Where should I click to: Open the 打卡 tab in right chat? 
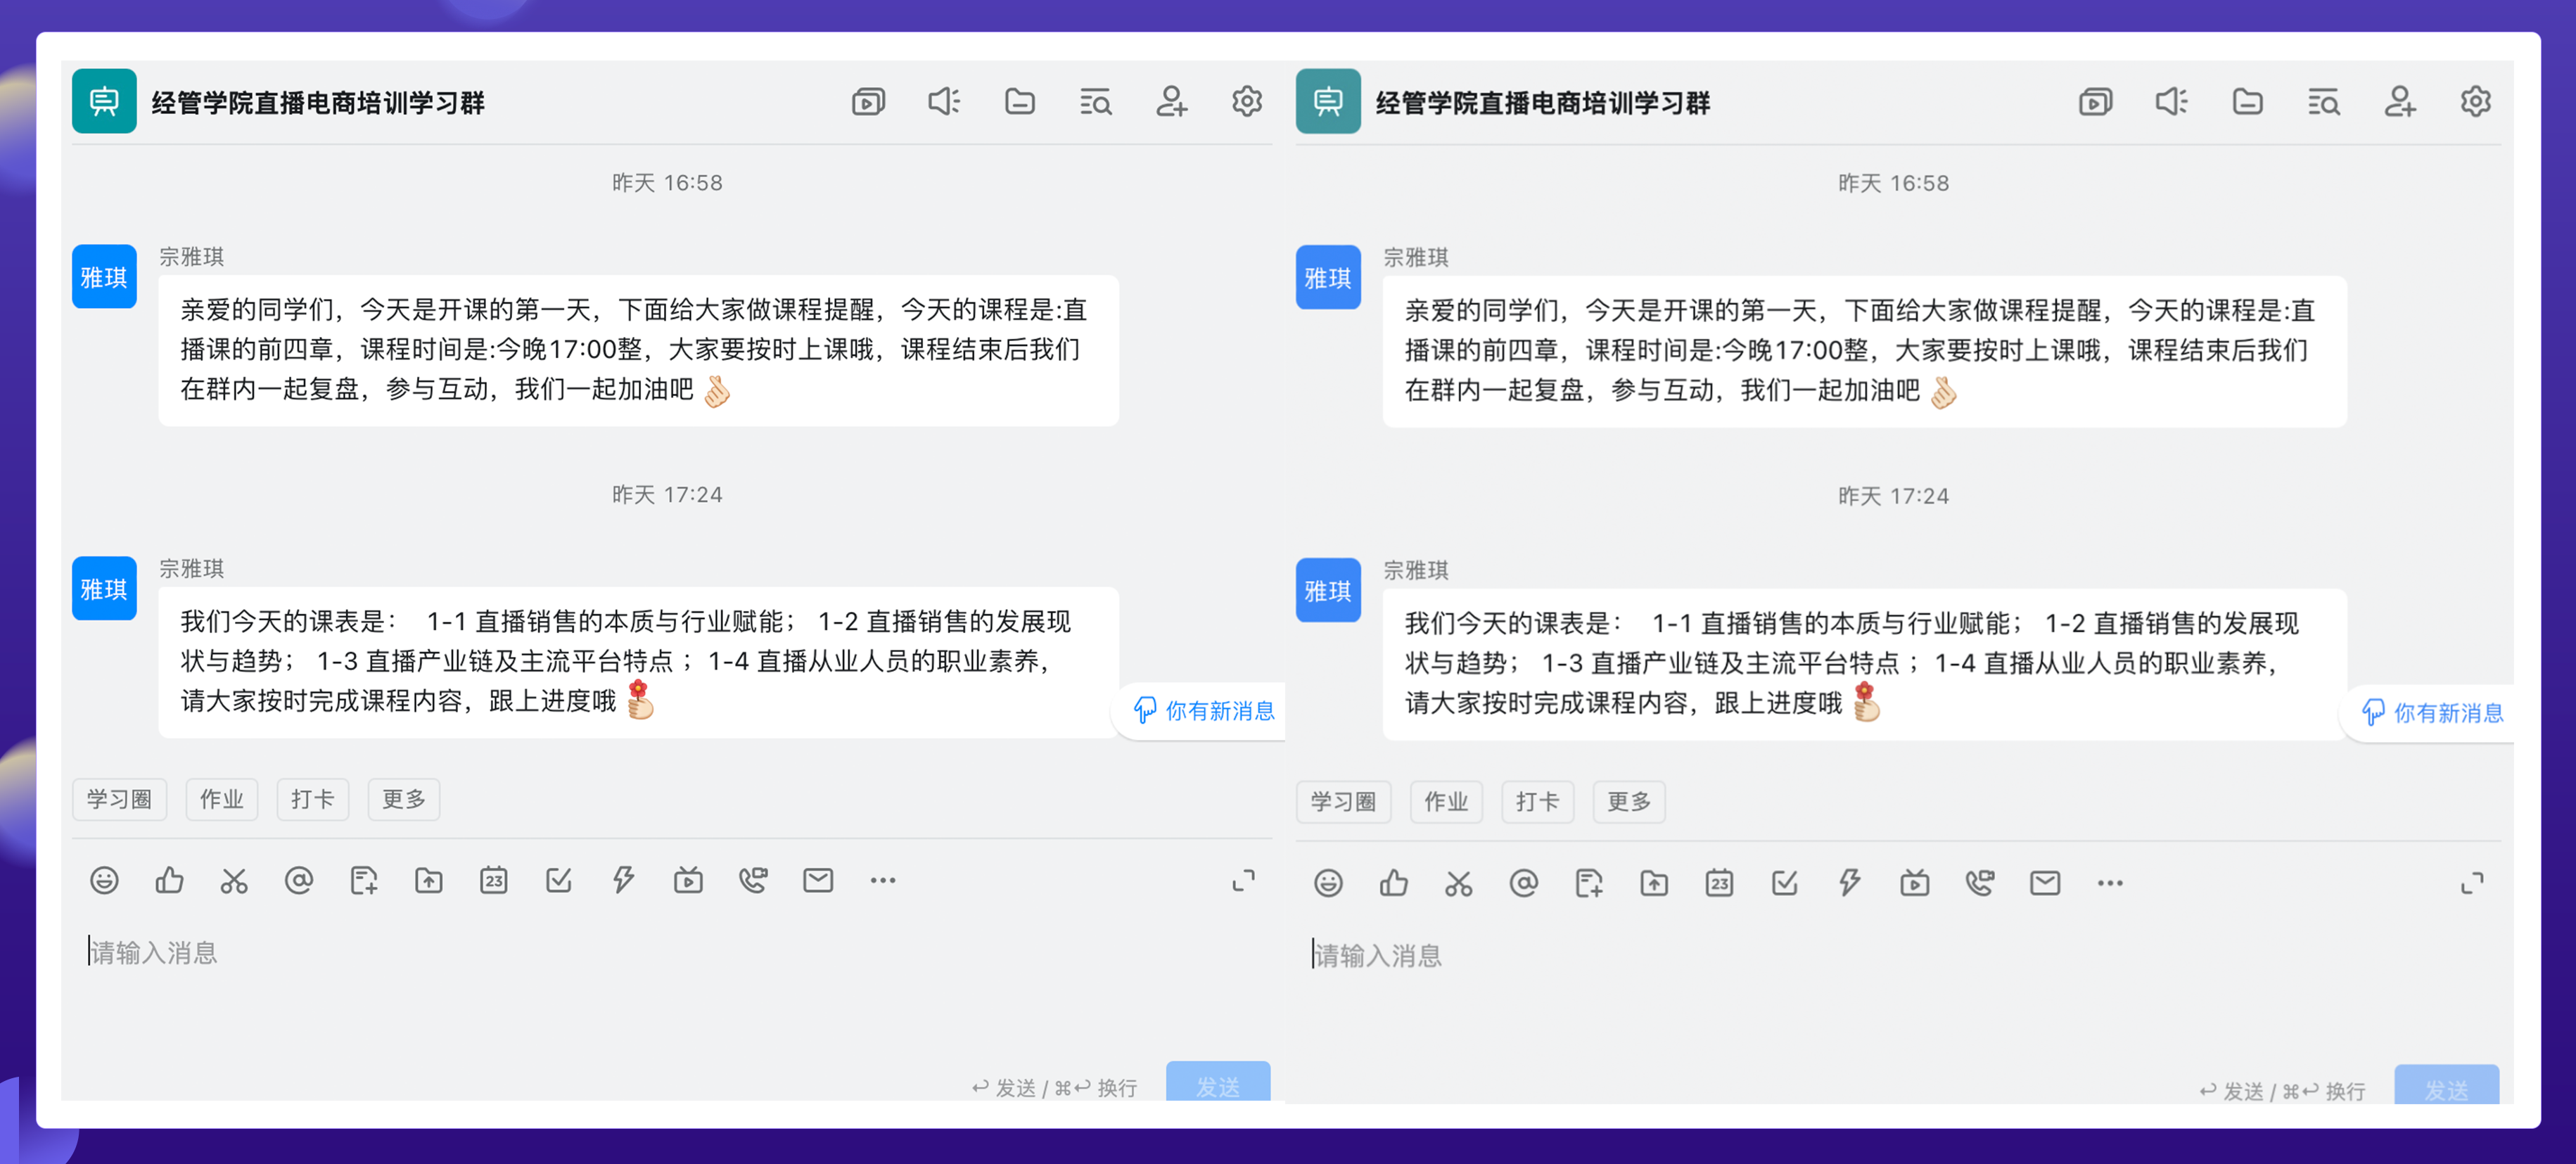[x=1537, y=802]
